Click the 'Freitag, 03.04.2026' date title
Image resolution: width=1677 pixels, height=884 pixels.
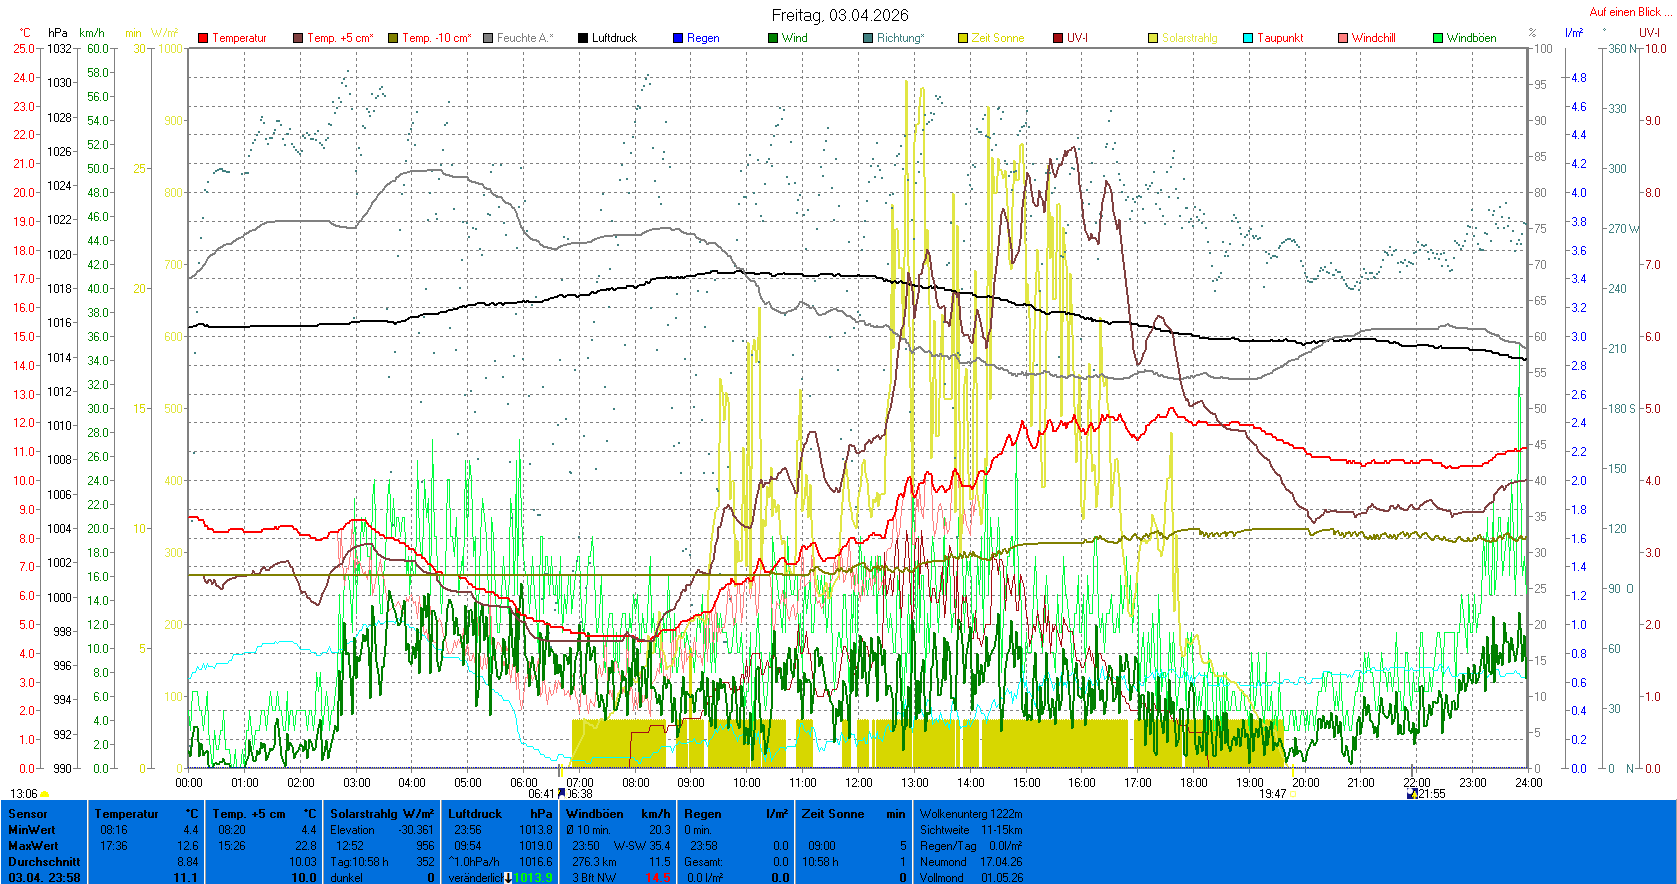coord(839,15)
